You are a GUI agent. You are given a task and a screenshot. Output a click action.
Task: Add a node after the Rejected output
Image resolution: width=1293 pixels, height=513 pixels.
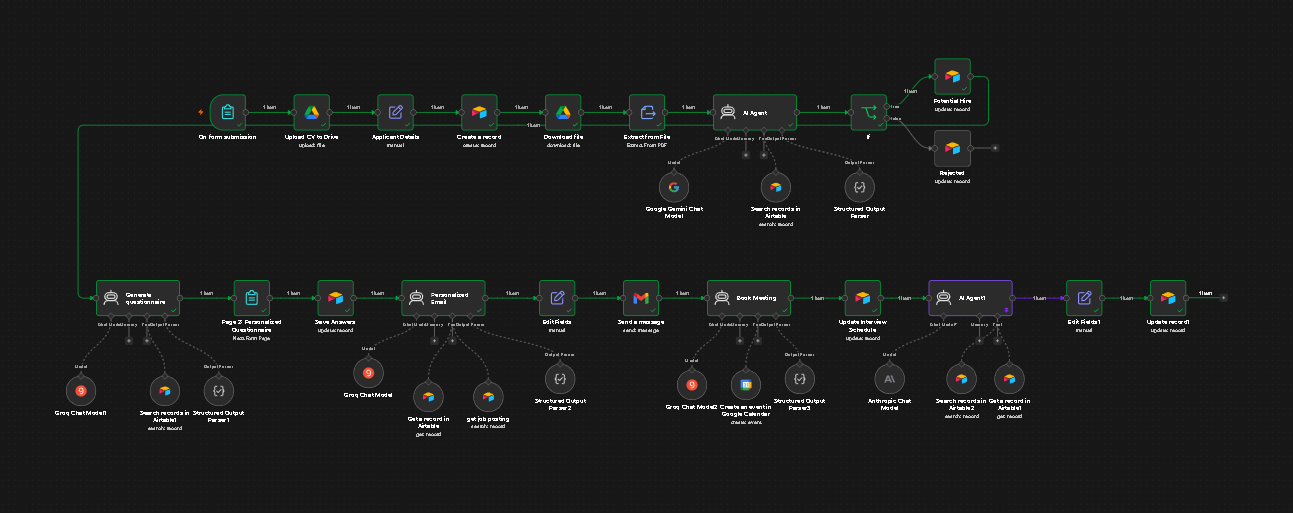pyautogui.click(x=994, y=148)
